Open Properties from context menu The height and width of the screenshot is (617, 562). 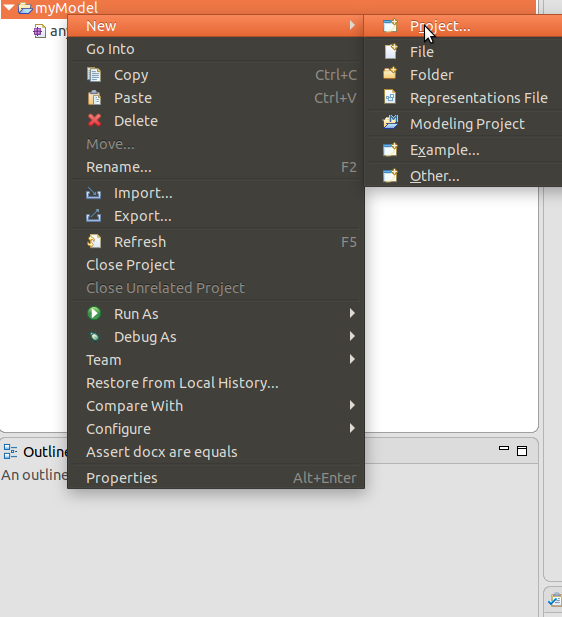216,478
